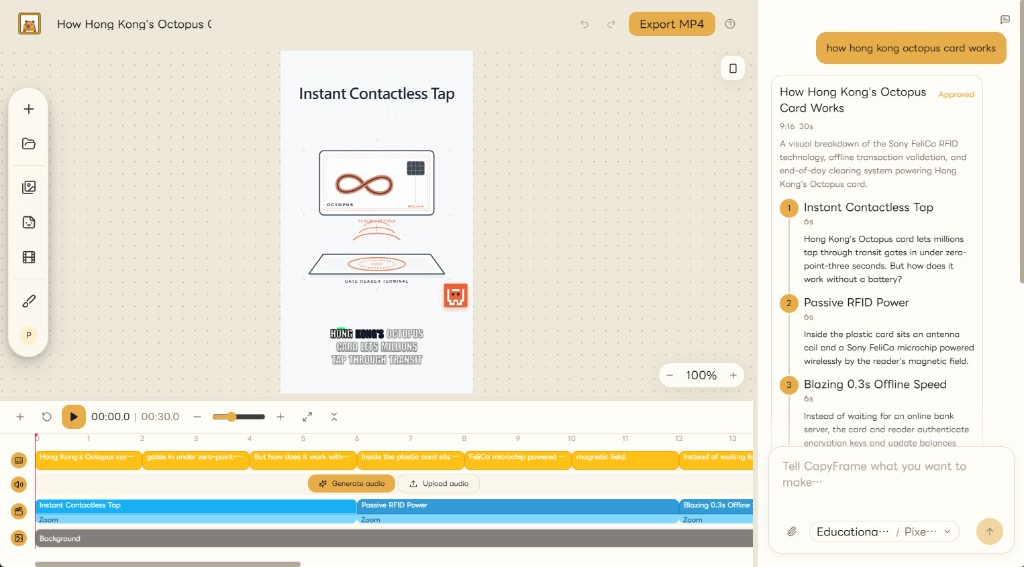
Task: Click the 'Approved' status label
Action: [956, 95]
